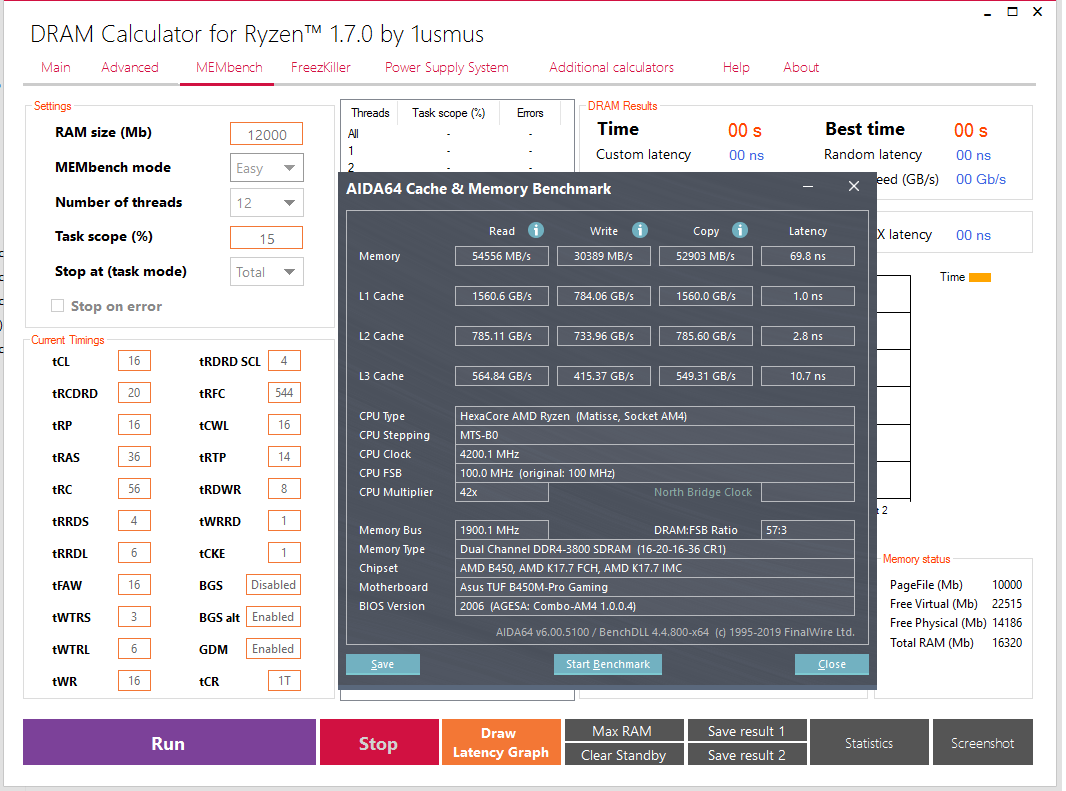
Task: Open the About tab
Action: 801,67
